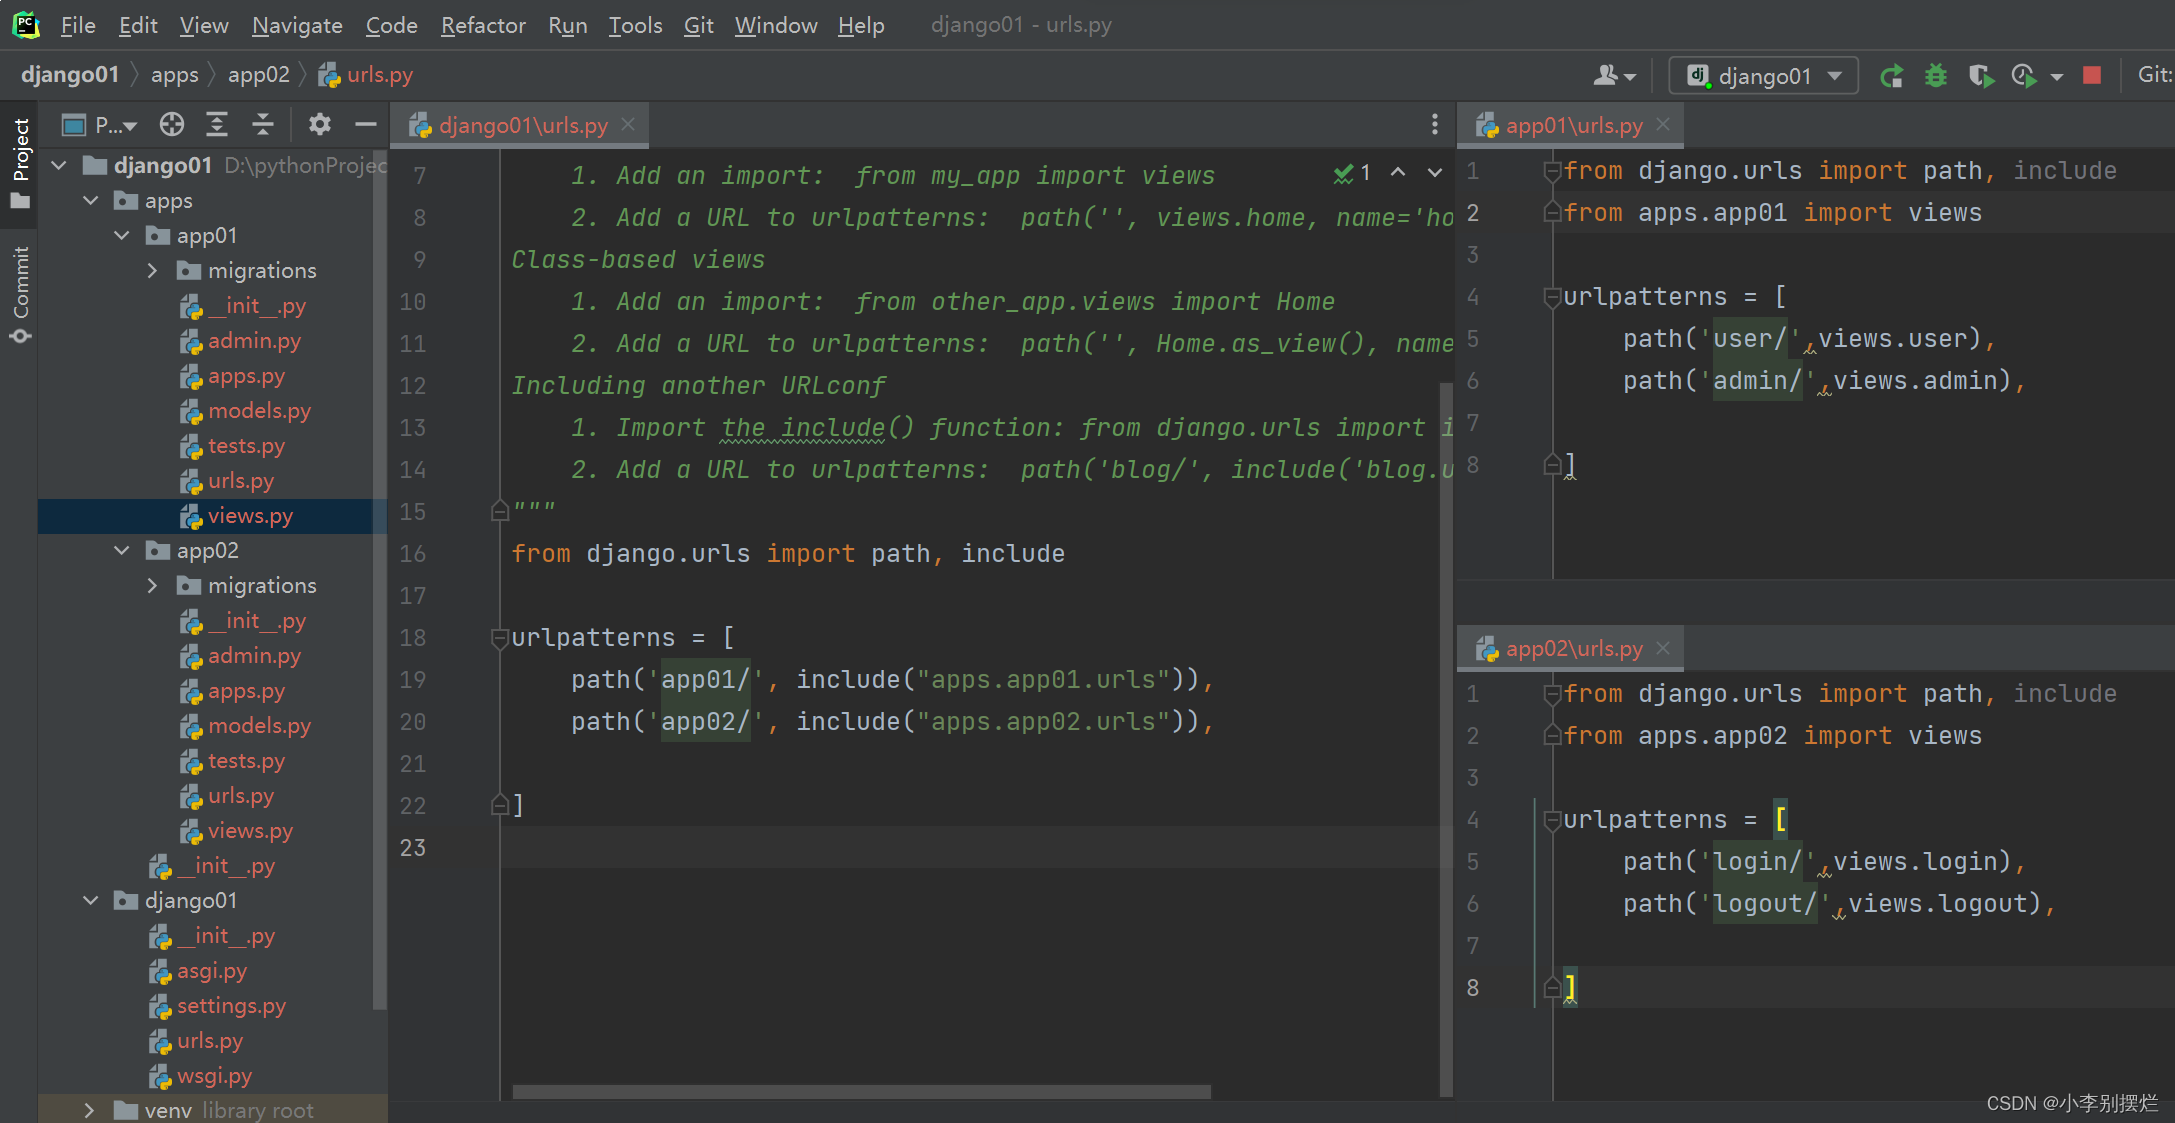
Task: Close the app01\urls.py tab
Action: (1663, 125)
